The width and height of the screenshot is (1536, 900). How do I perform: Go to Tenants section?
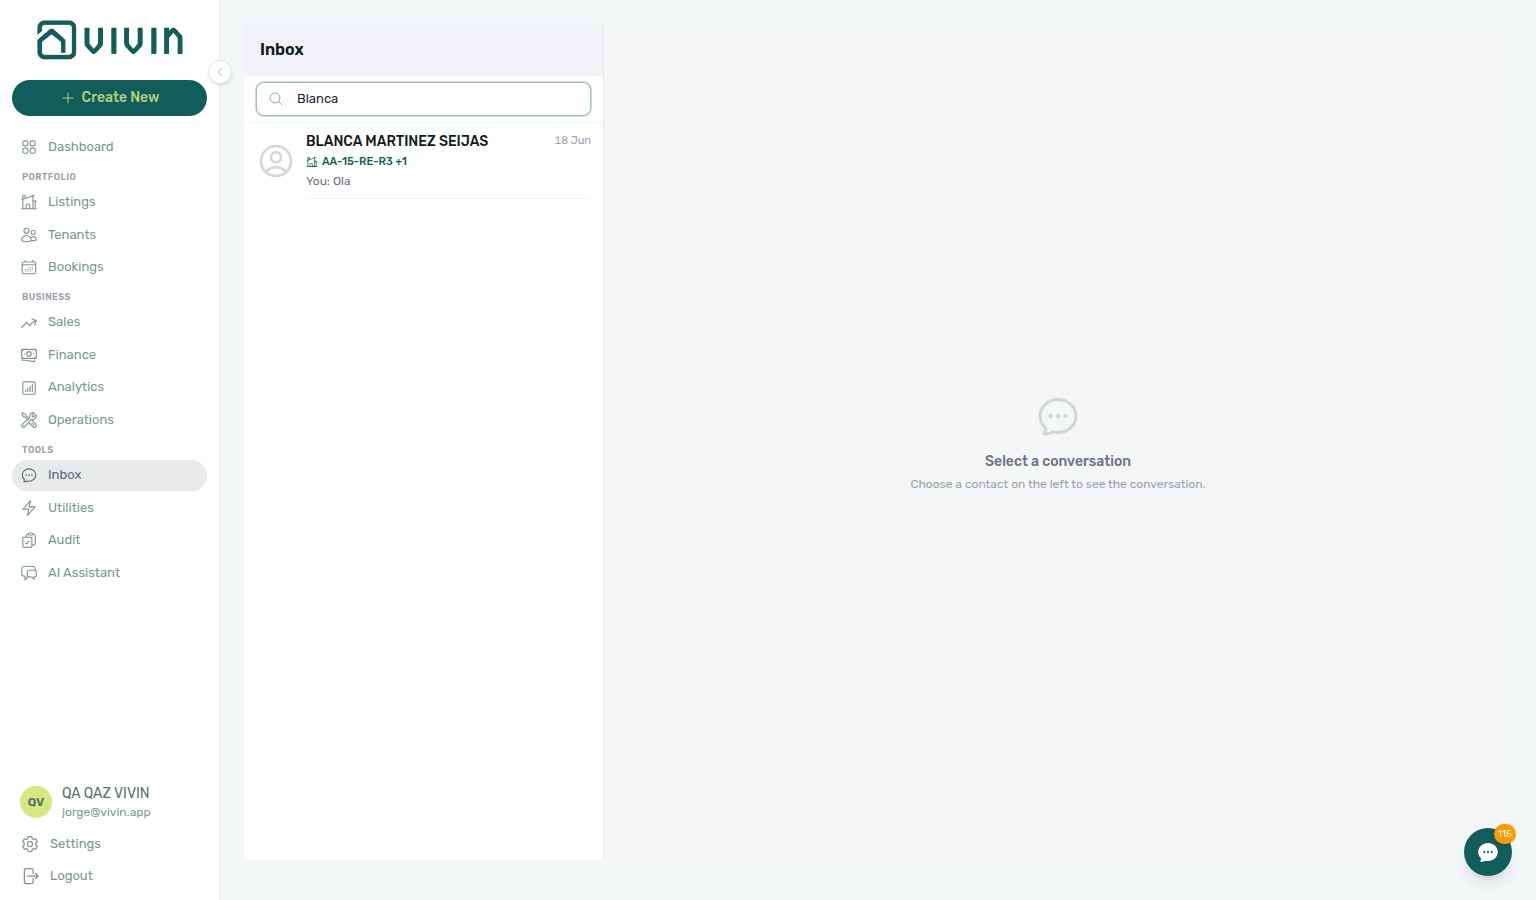coord(109,235)
